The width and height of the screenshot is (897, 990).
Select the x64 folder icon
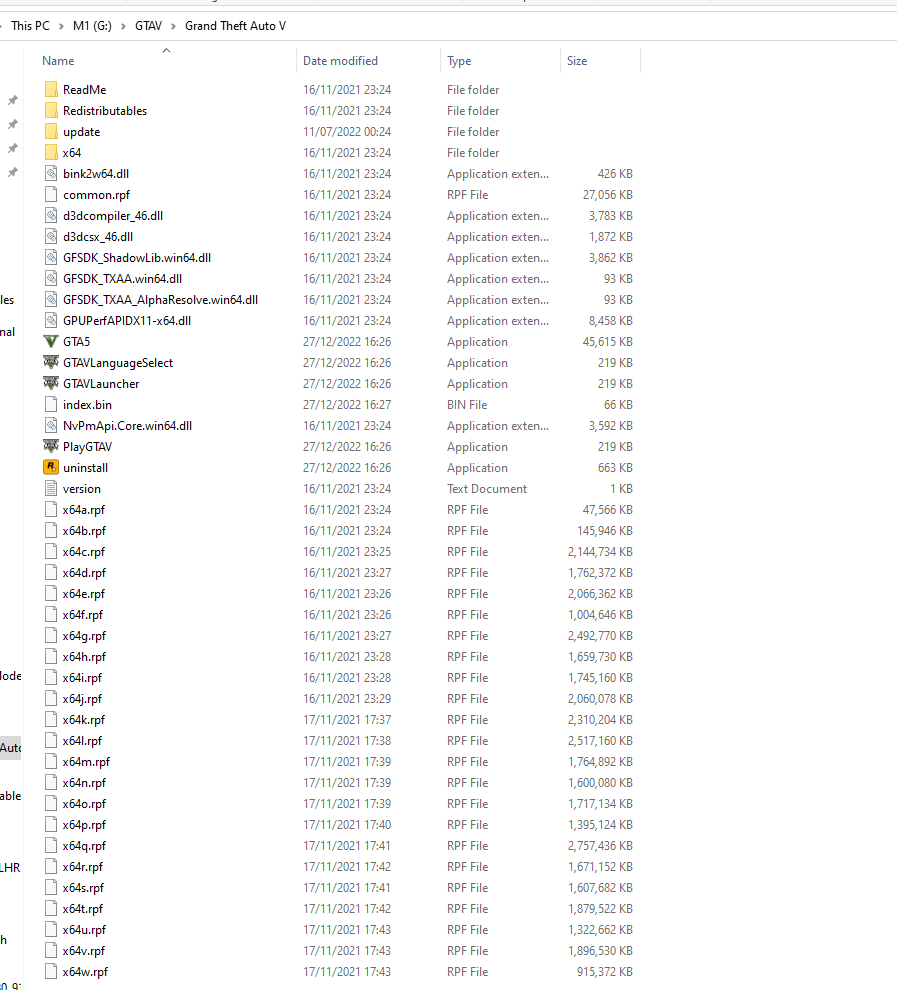[51, 152]
